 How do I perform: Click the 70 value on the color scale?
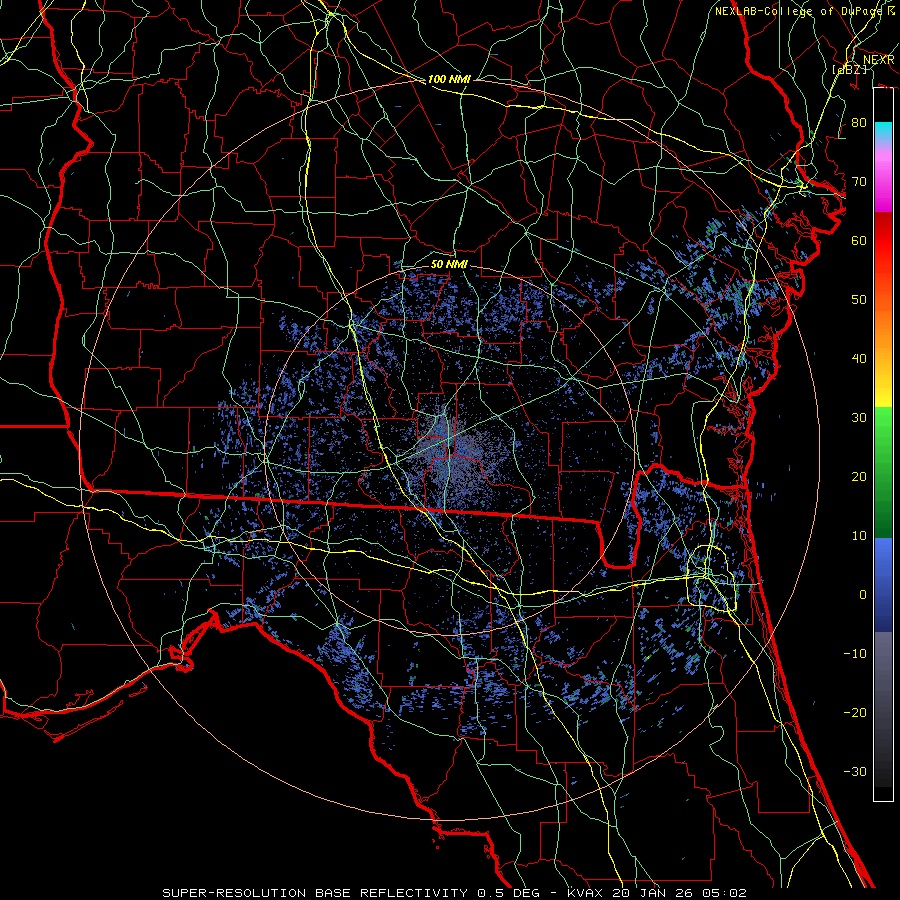pos(859,181)
